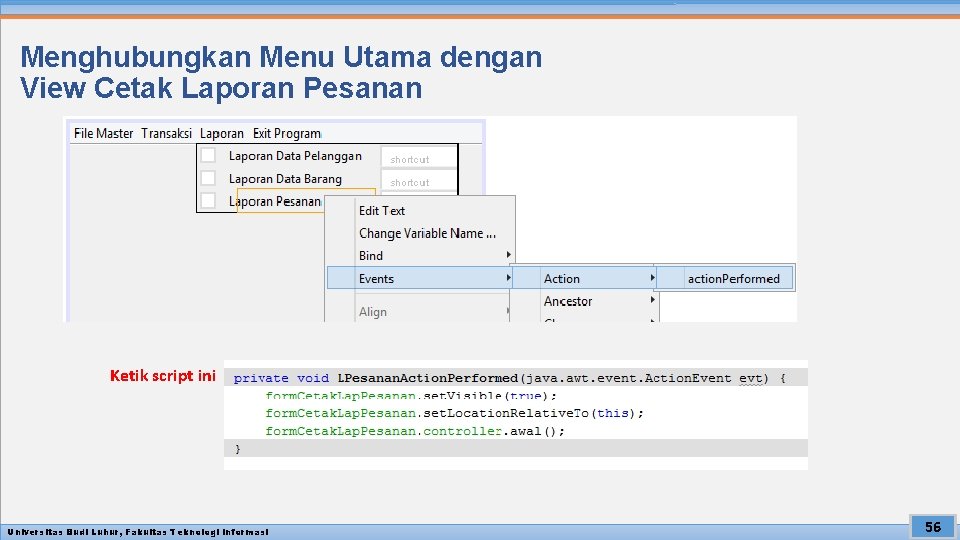
Task: Select Laporan Data Barang menu item
Action: (x=285, y=179)
